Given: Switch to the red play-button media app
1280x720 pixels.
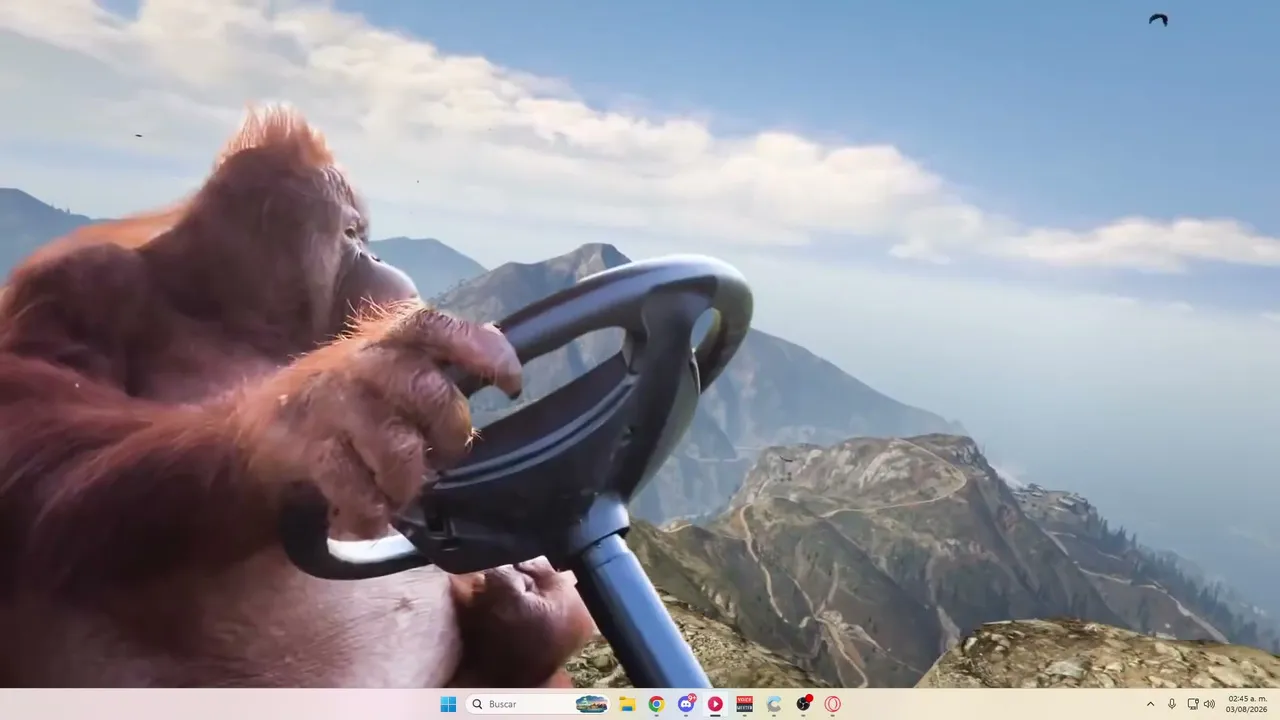Looking at the screenshot, I should pyautogui.click(x=715, y=704).
